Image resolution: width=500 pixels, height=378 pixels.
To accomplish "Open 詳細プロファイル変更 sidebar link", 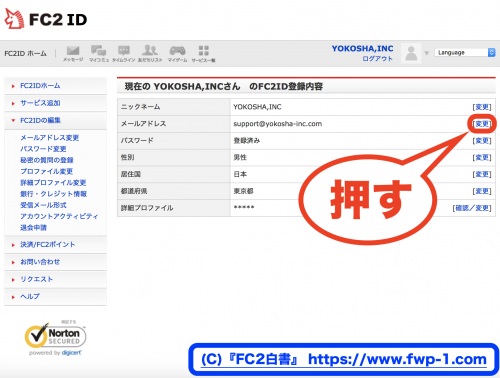I will [53, 183].
